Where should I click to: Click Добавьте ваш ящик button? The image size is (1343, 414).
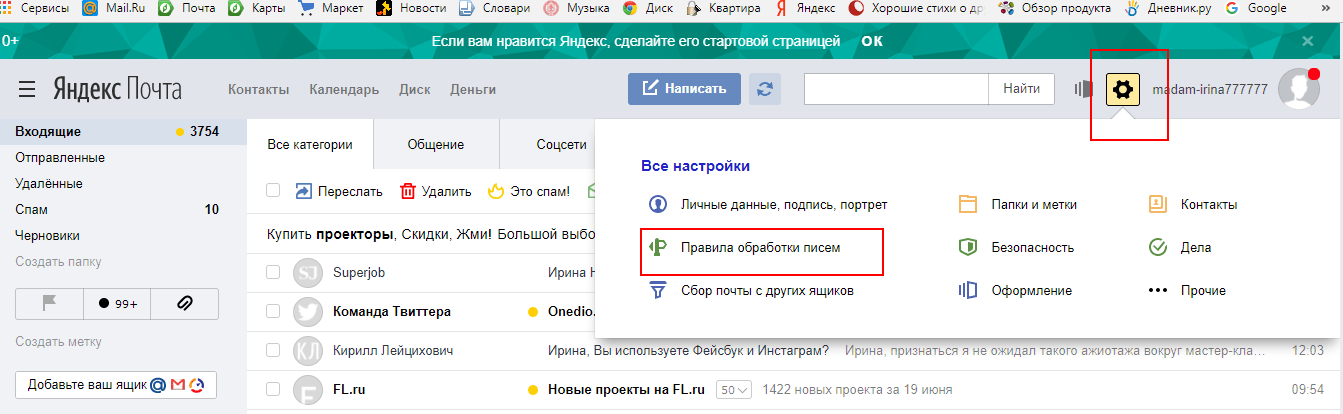tap(116, 385)
